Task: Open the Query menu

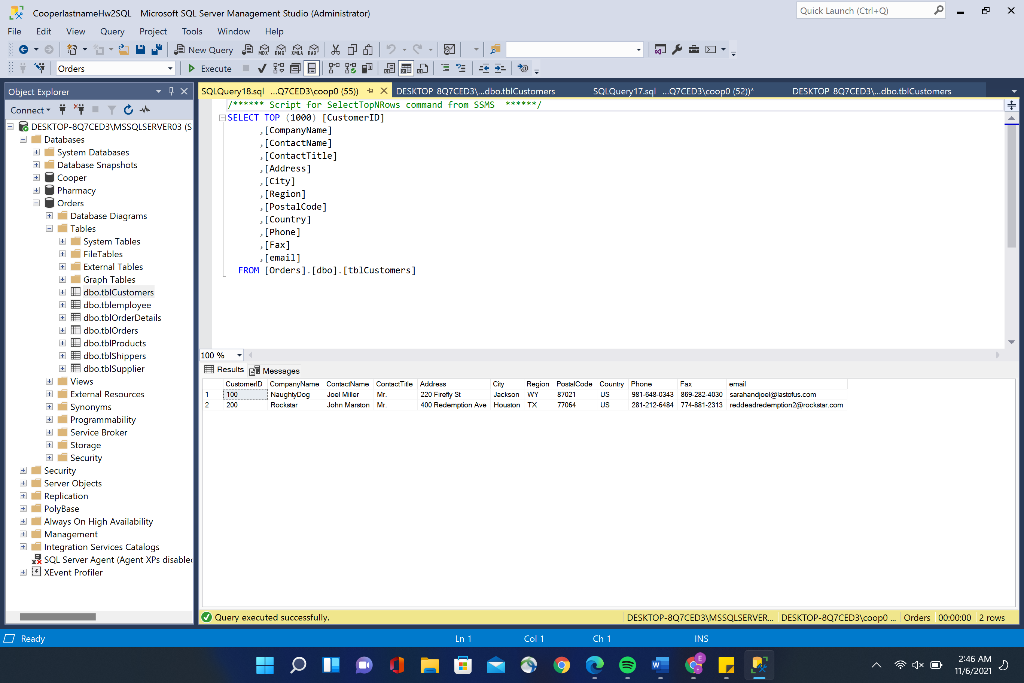Action: 112,31
